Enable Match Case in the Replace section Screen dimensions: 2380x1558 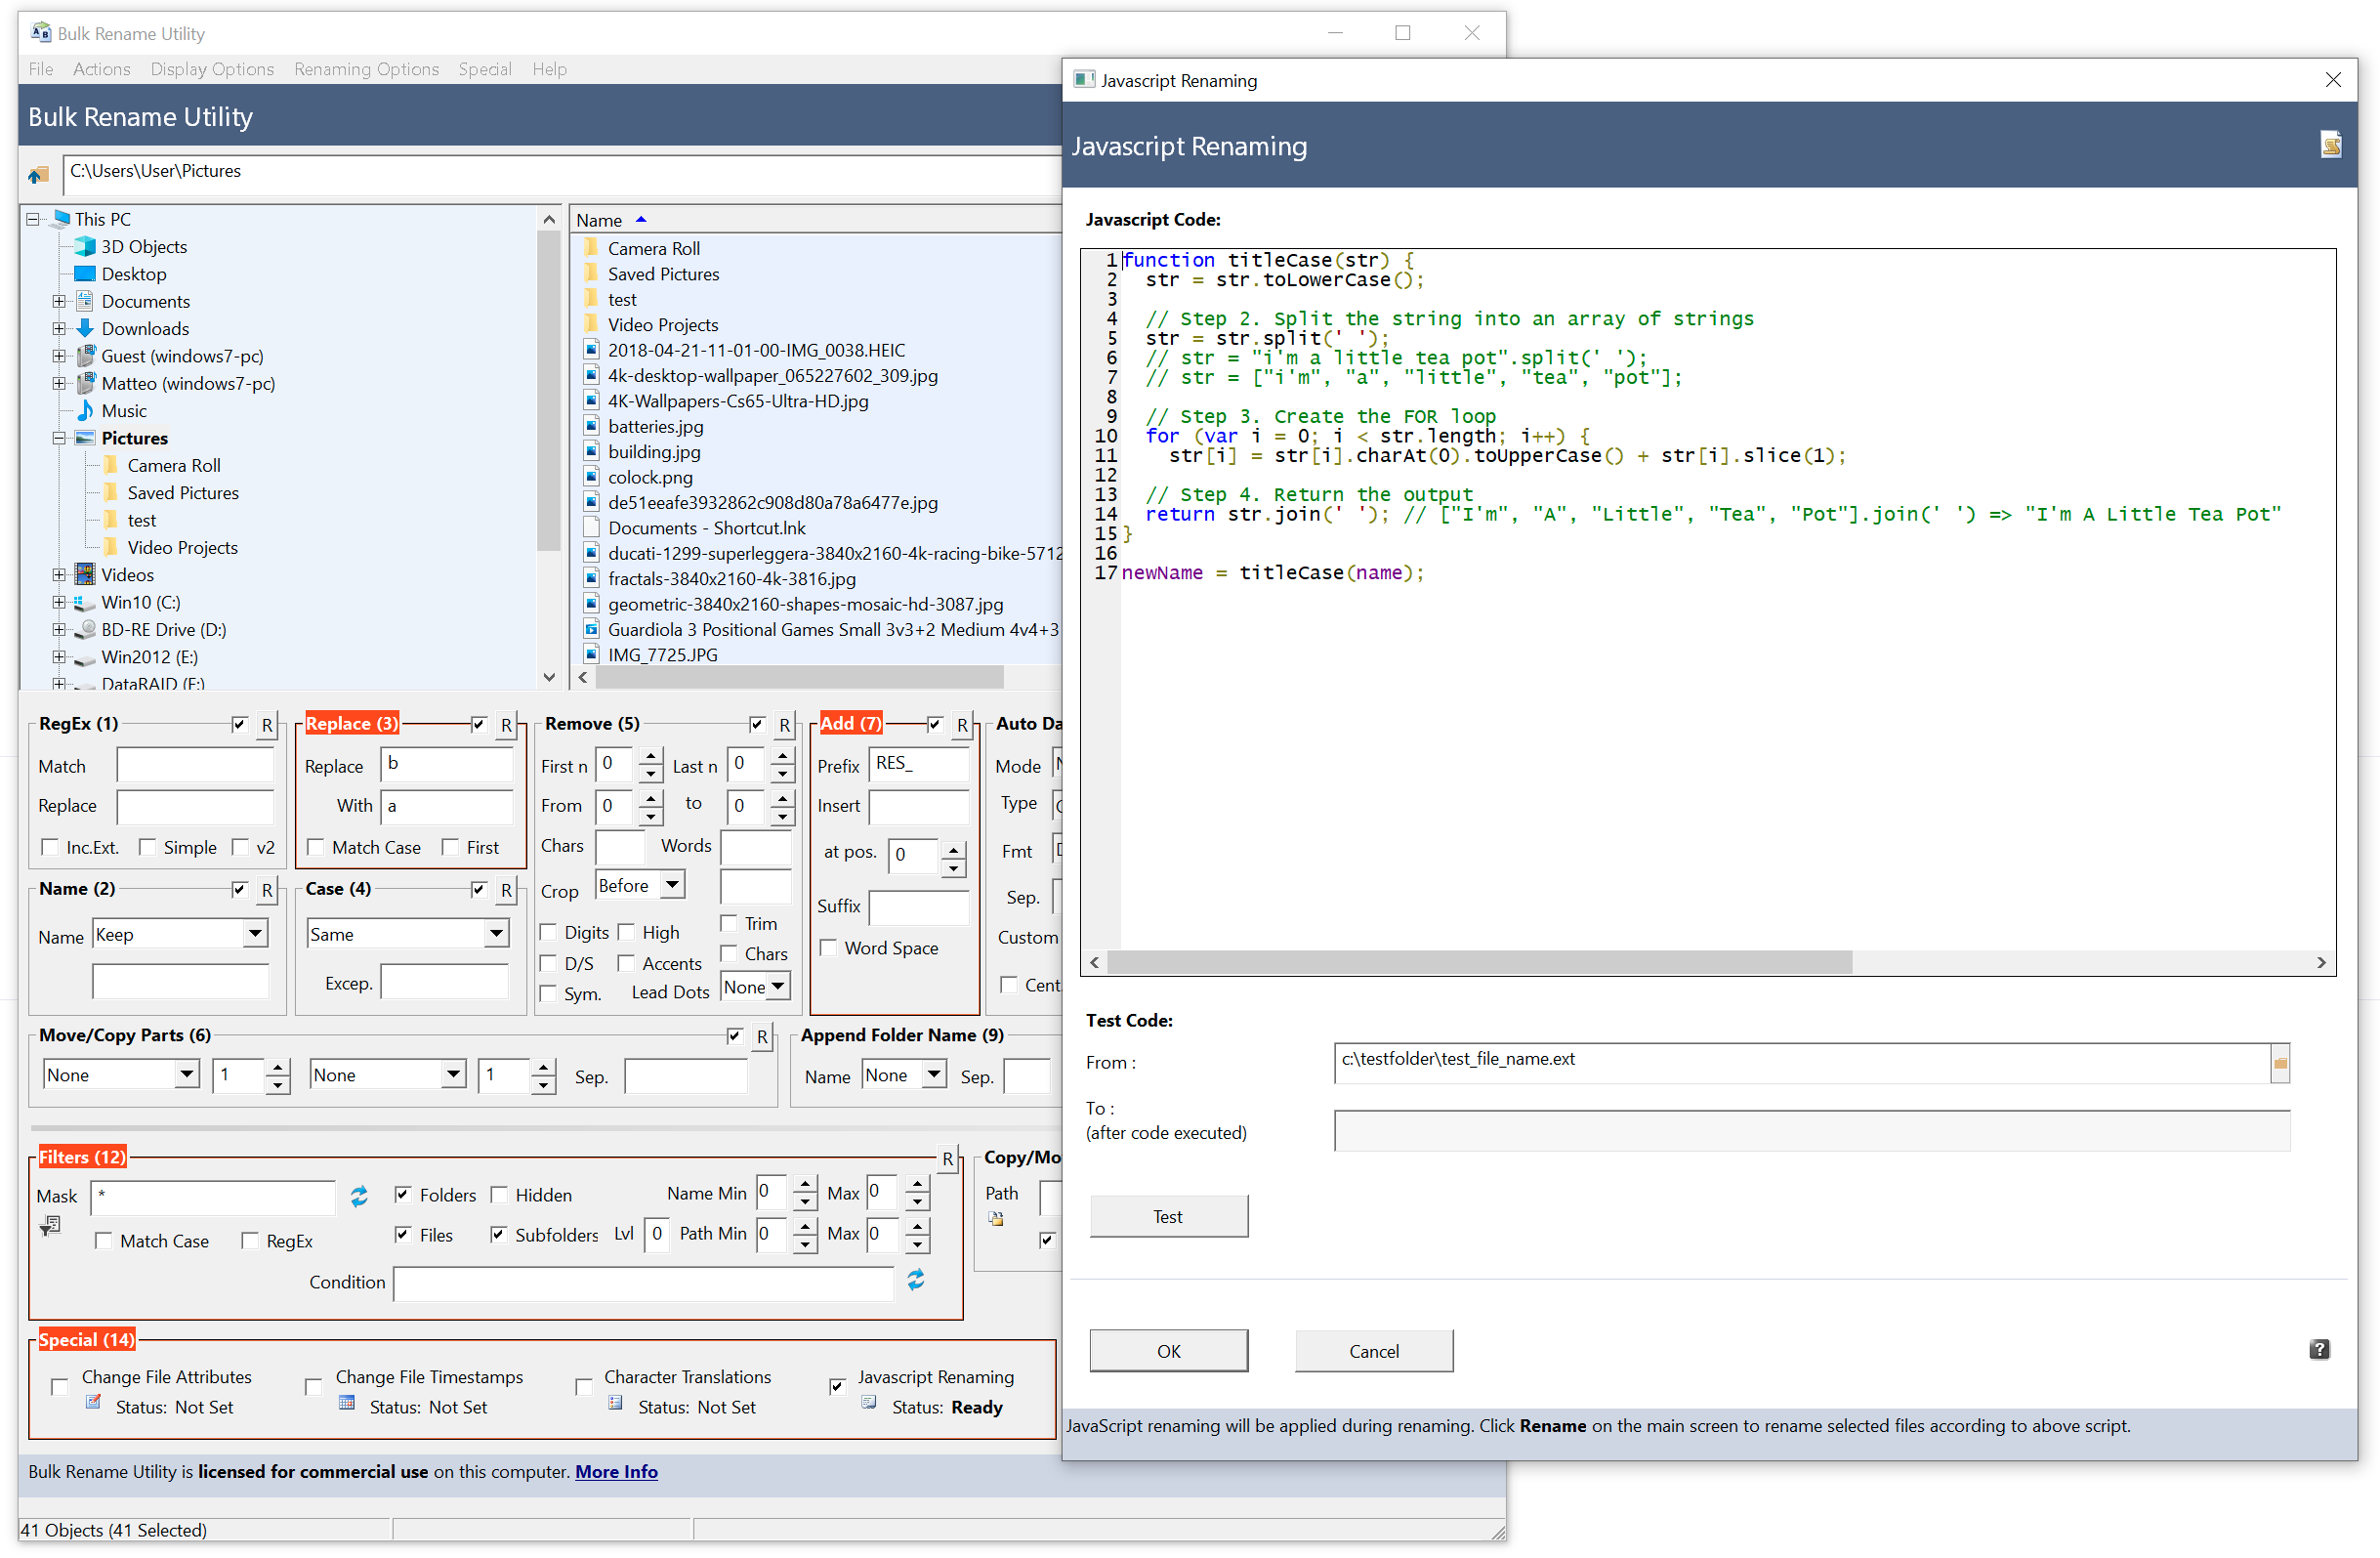pyautogui.click(x=316, y=847)
